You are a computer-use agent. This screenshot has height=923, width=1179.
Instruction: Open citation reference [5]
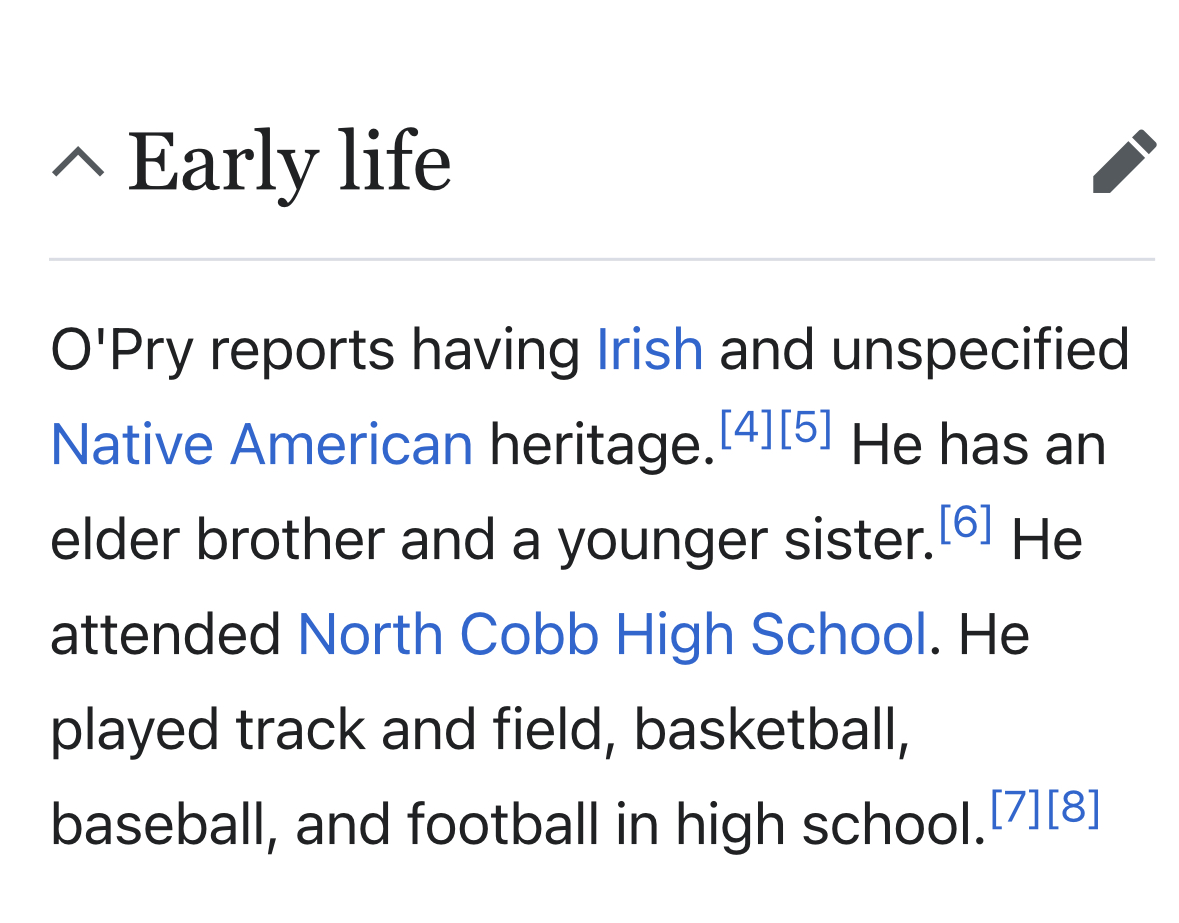pos(805,430)
